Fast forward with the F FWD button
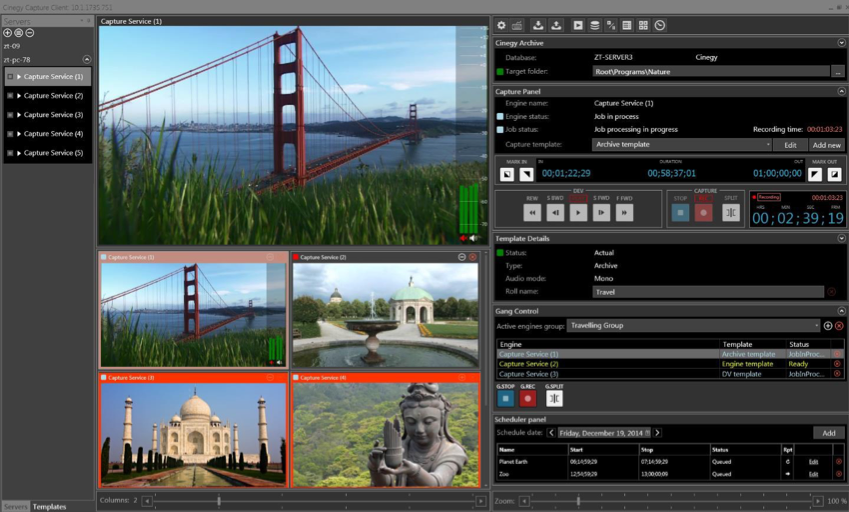The height and width of the screenshot is (512, 849). coord(624,213)
